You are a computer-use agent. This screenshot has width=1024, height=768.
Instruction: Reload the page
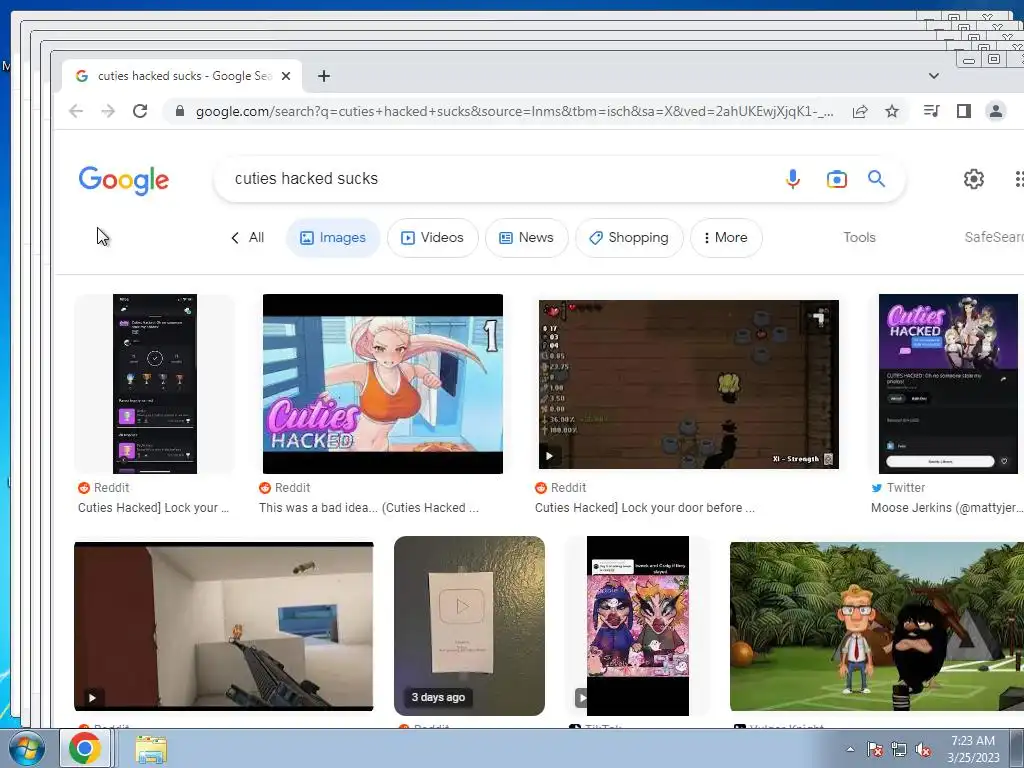140,111
